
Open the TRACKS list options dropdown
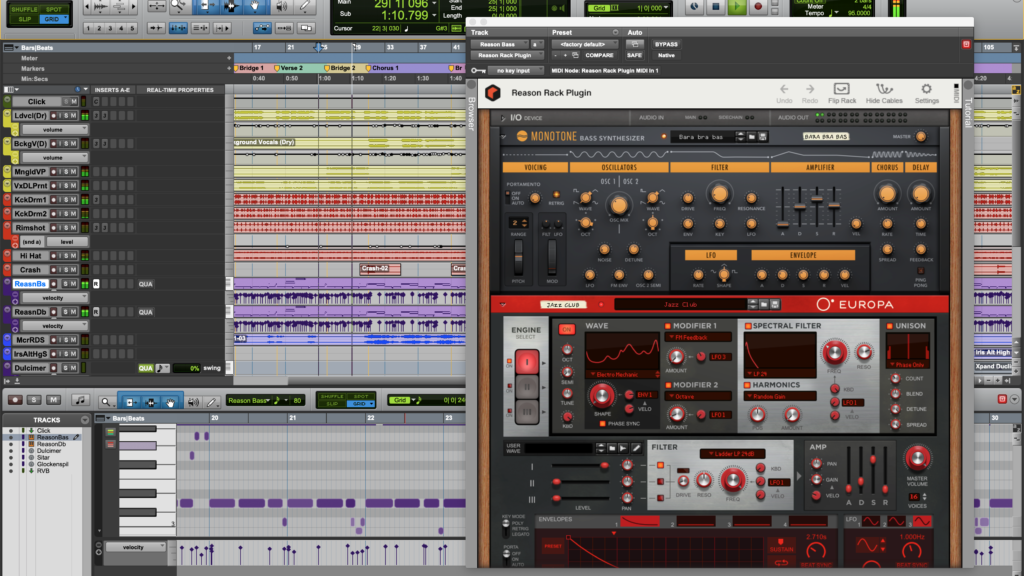[x=85, y=420]
